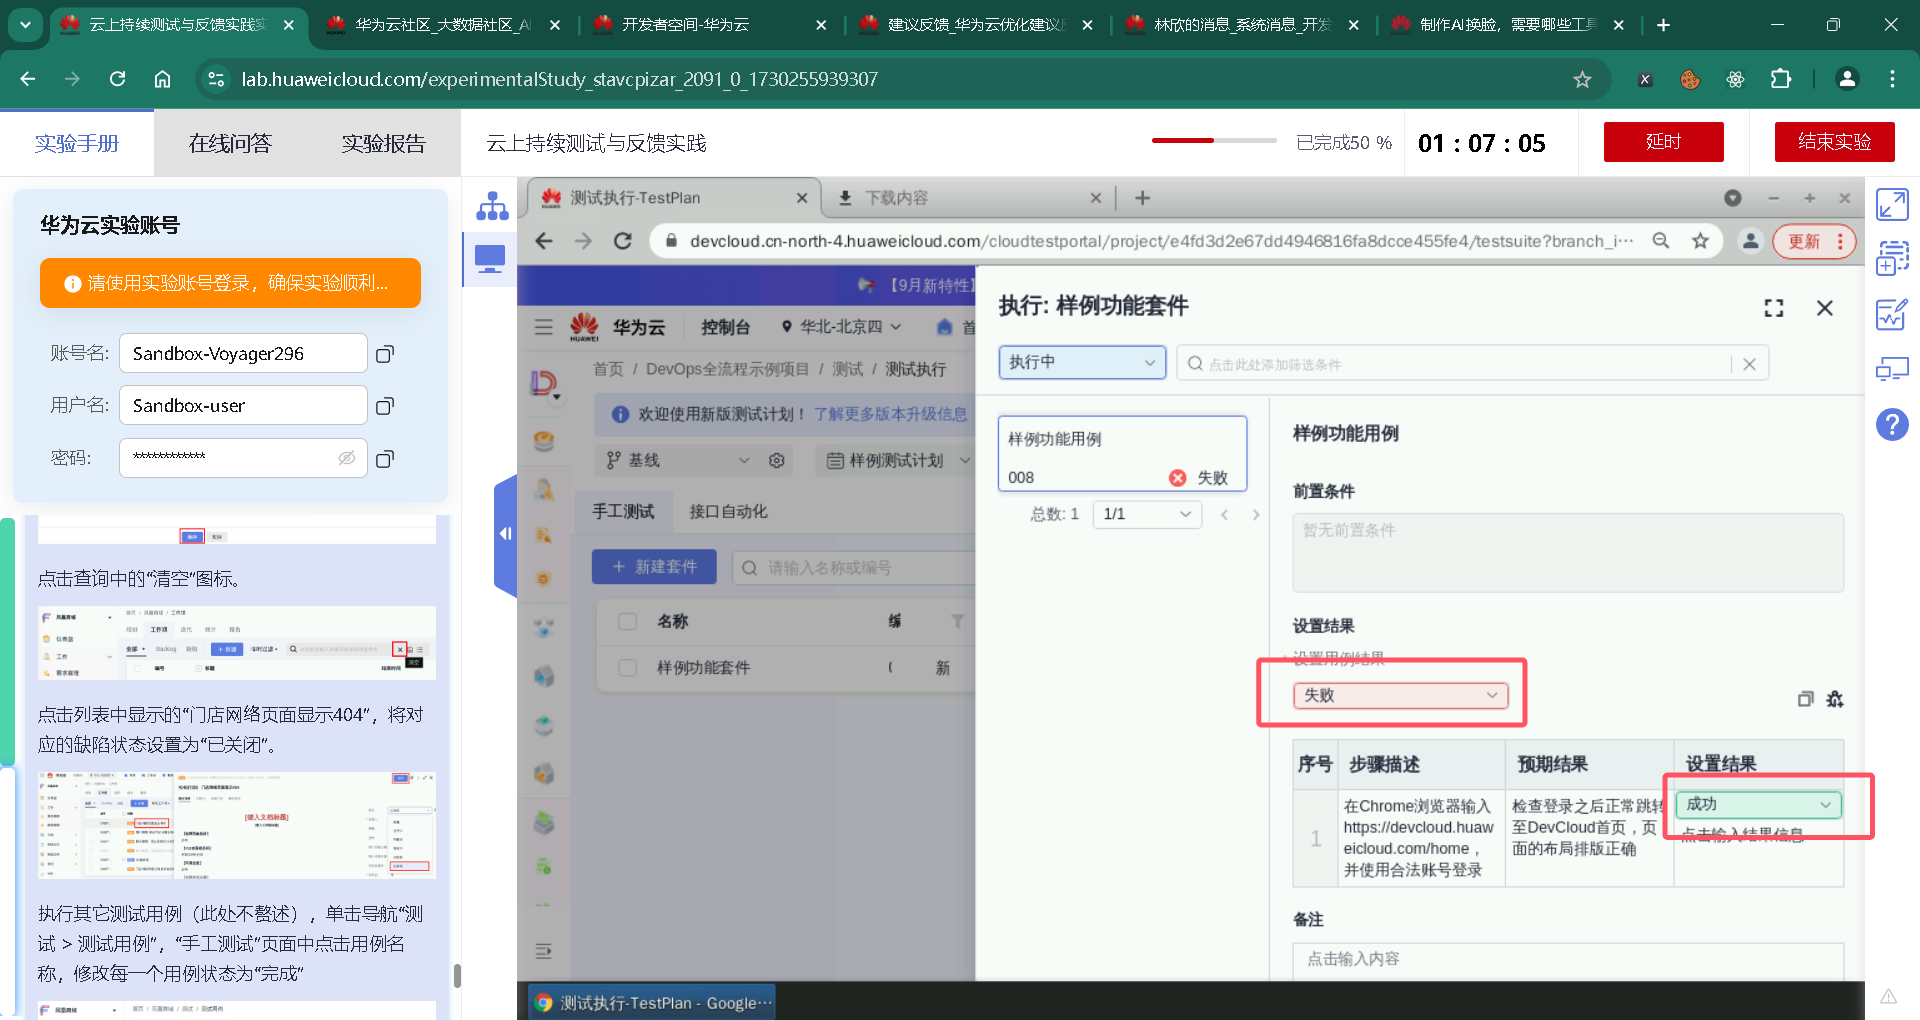
Task: Tick the 名称 header select-all checkbox
Action: point(628,621)
